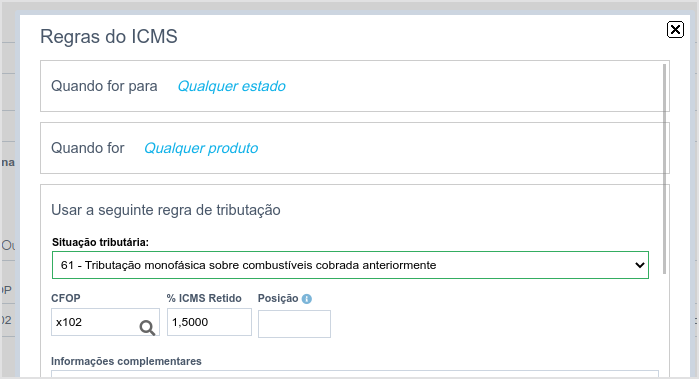
Task: Click the CFOP search magnifier icon
Action: 147,328
